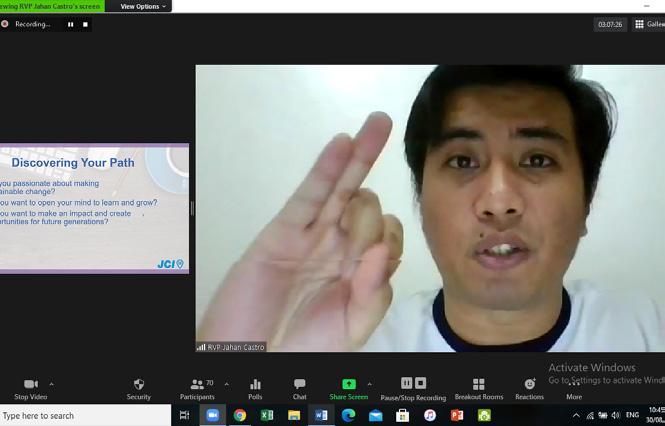Open Excel from the taskbar
665x426 pixels.
click(267, 415)
